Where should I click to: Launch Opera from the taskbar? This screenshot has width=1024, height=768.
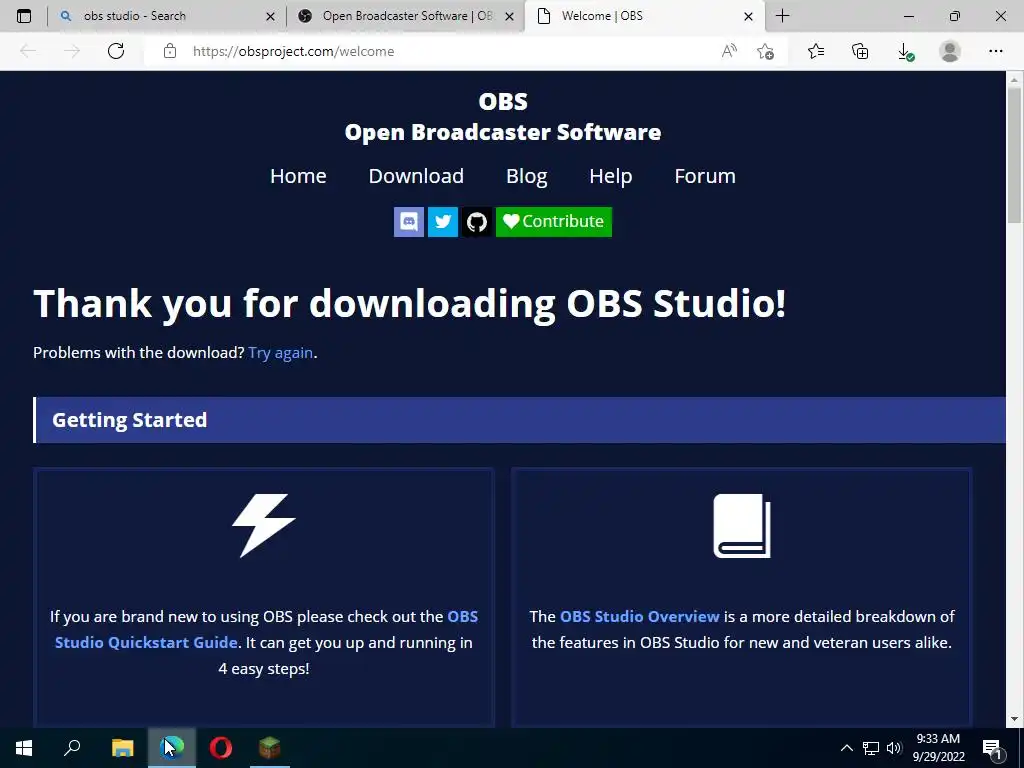pyautogui.click(x=221, y=748)
